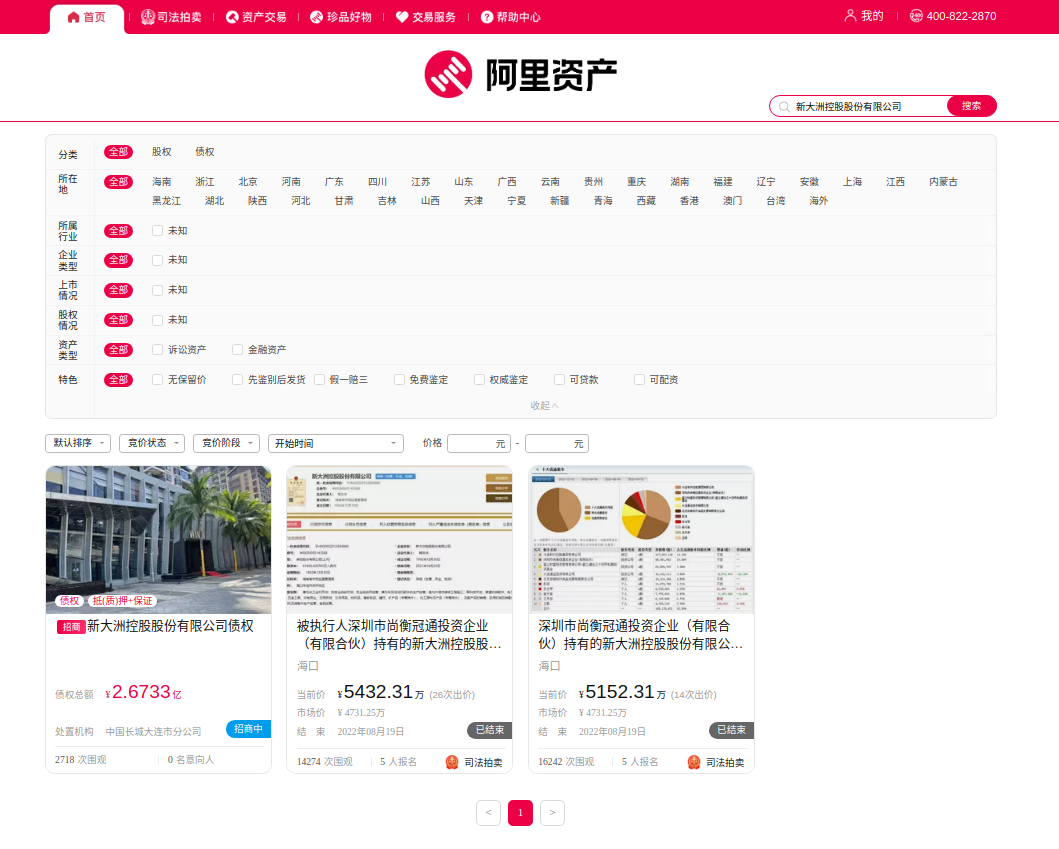Click the 司法拍卖 emblem on 5432.31万 card
This screenshot has height=849, width=1059.
(452, 763)
